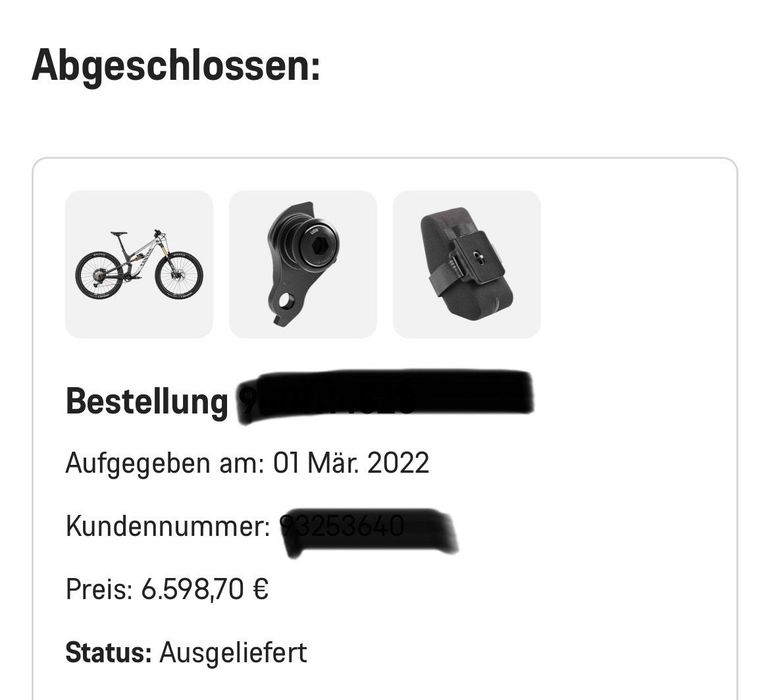The width and height of the screenshot is (770, 700).
Task: Open the mountain bike product thumbnail
Action: tap(139, 264)
